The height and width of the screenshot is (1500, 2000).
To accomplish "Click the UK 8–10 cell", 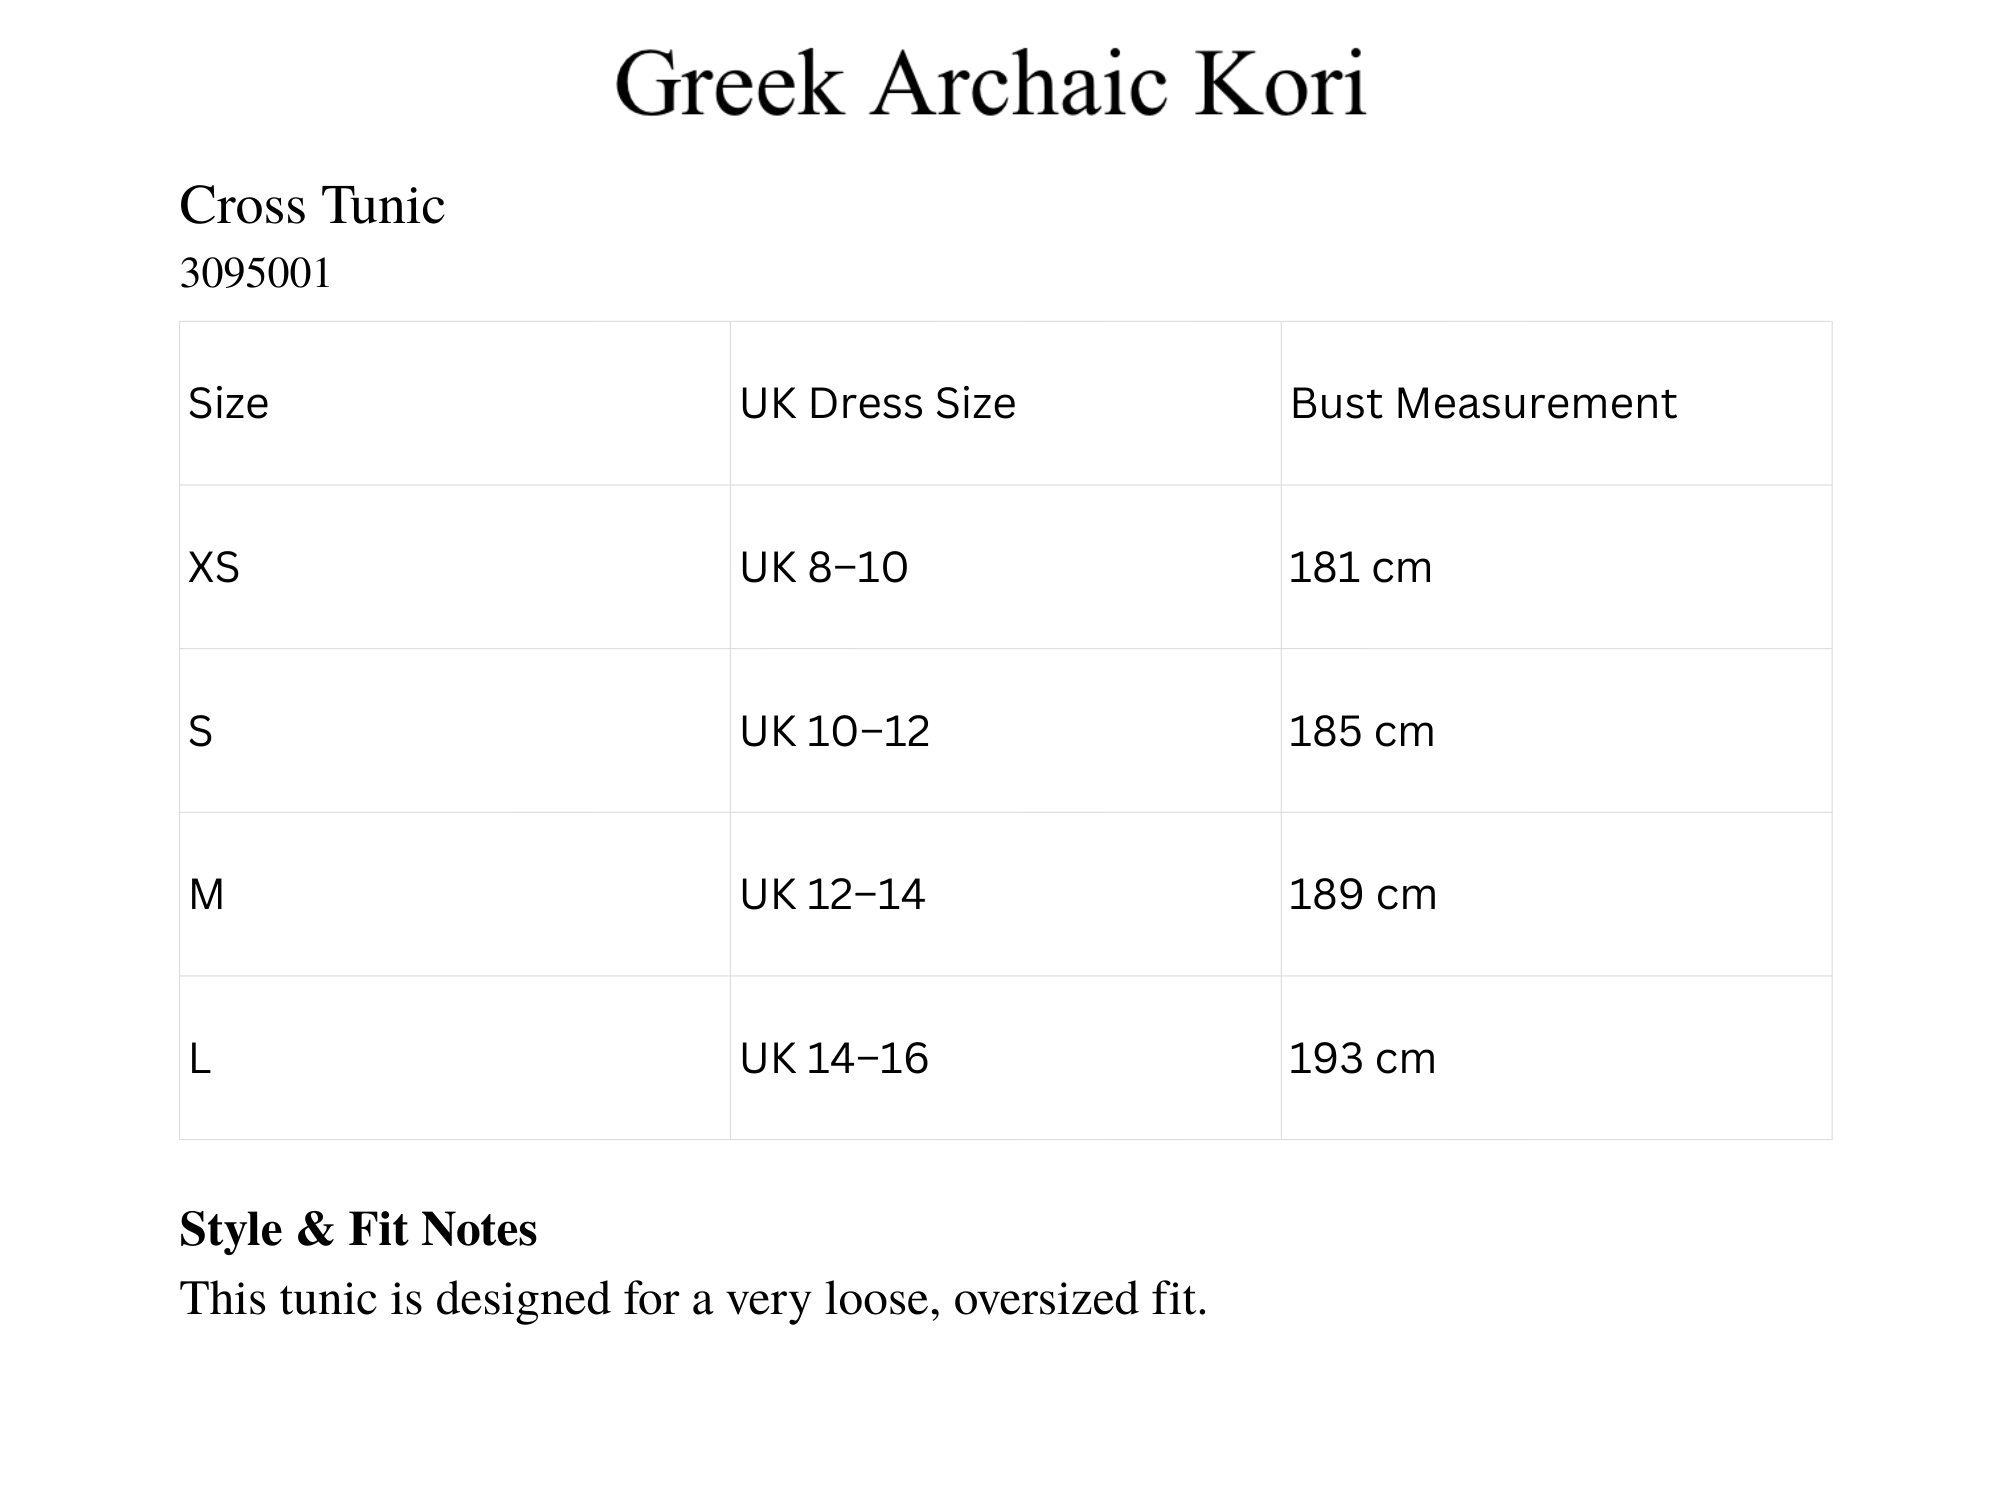I will [x=823, y=568].
